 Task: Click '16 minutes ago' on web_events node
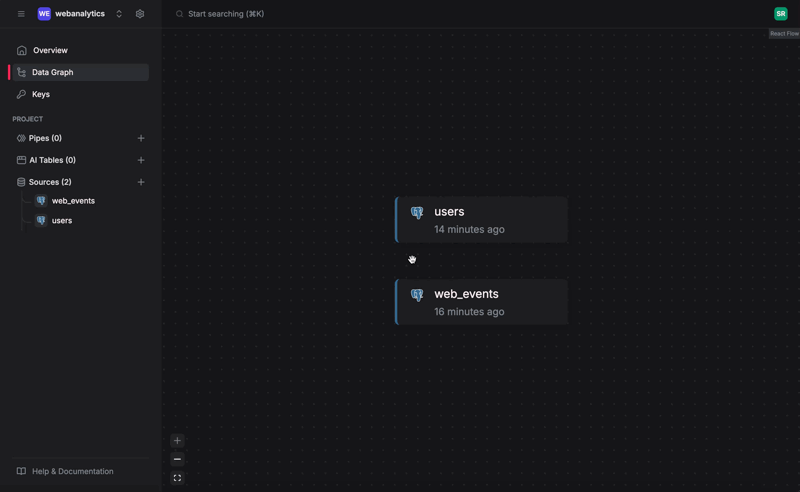point(469,311)
